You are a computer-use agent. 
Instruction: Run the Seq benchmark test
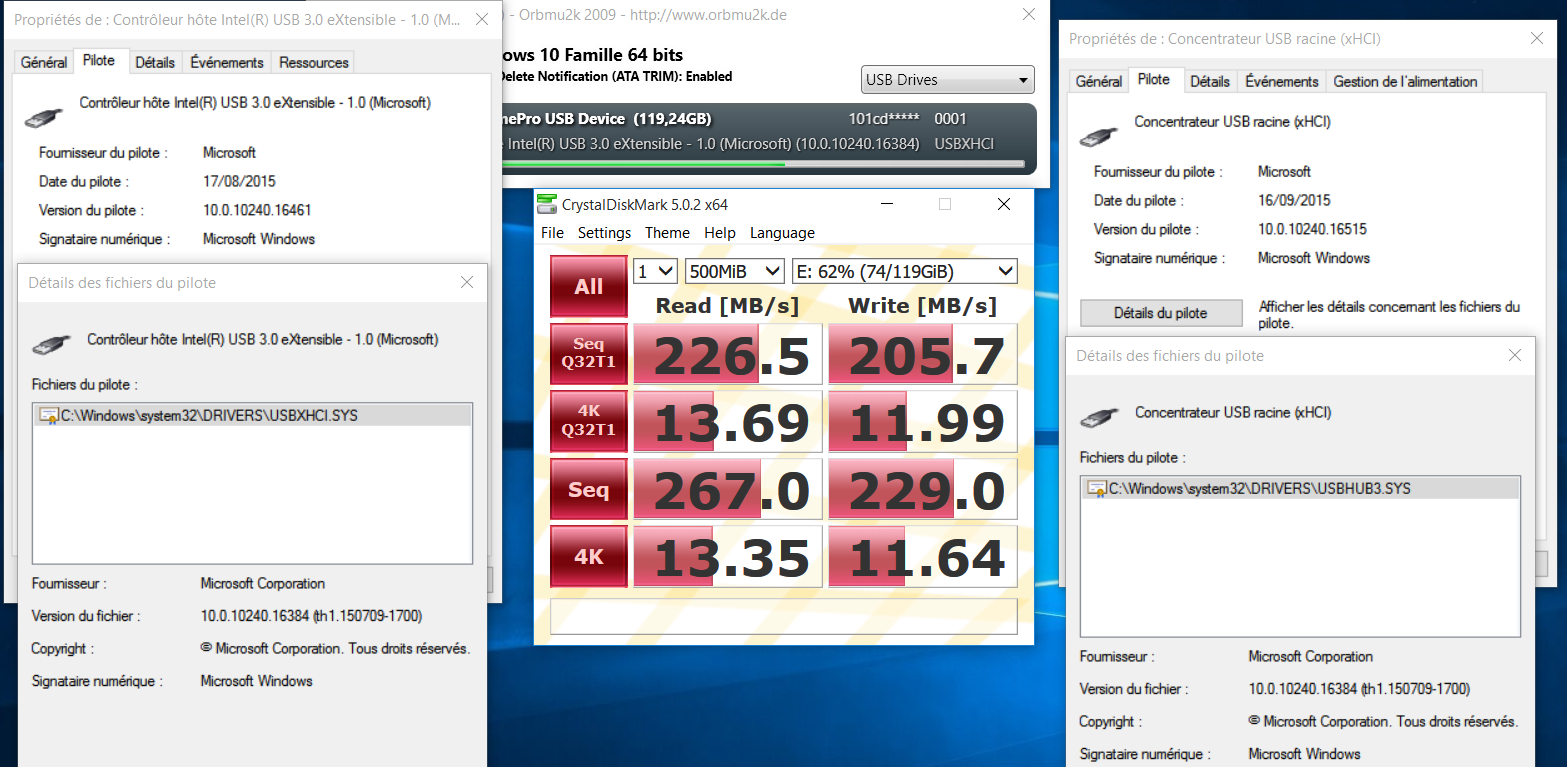pos(589,489)
